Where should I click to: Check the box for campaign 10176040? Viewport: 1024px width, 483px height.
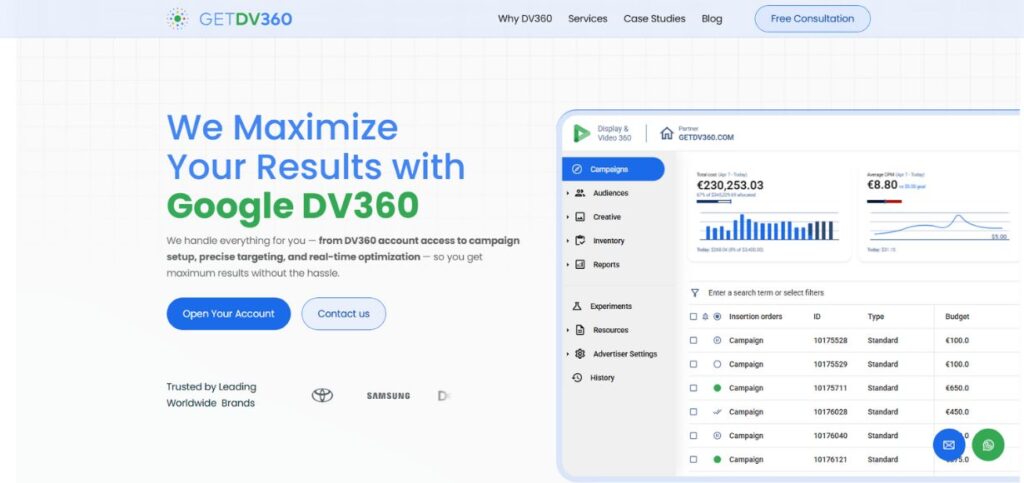pyautogui.click(x=694, y=435)
